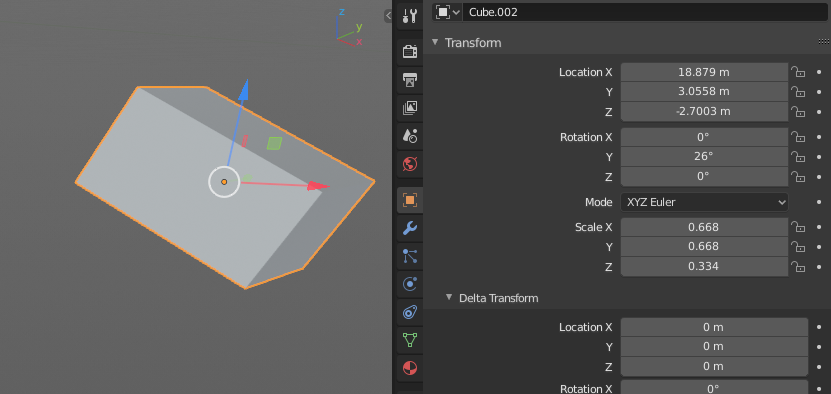
Task: Open the Tool properties tab
Action: [409, 16]
